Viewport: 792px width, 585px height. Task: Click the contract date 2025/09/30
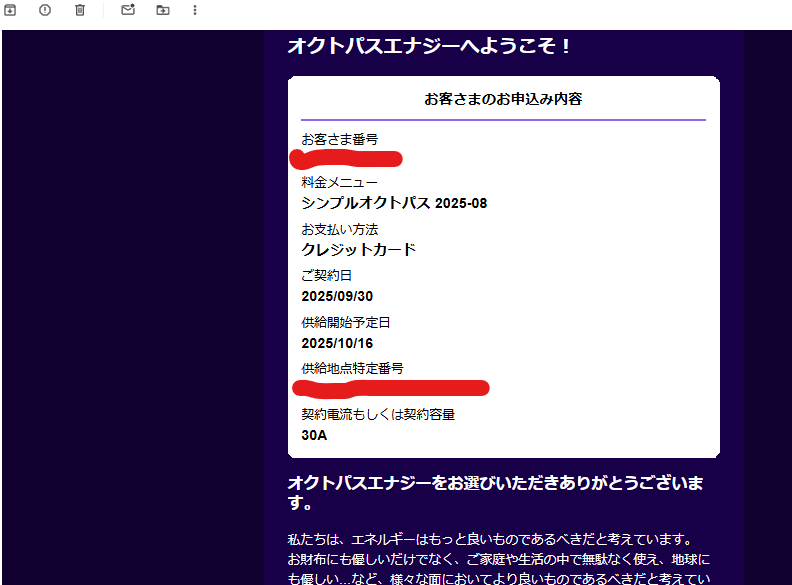tap(337, 296)
